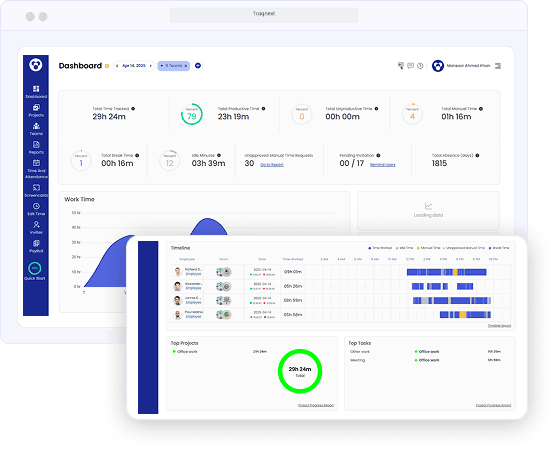The width and height of the screenshot is (556, 452).
Task: Open Invites from the sidebar
Action: [36, 228]
